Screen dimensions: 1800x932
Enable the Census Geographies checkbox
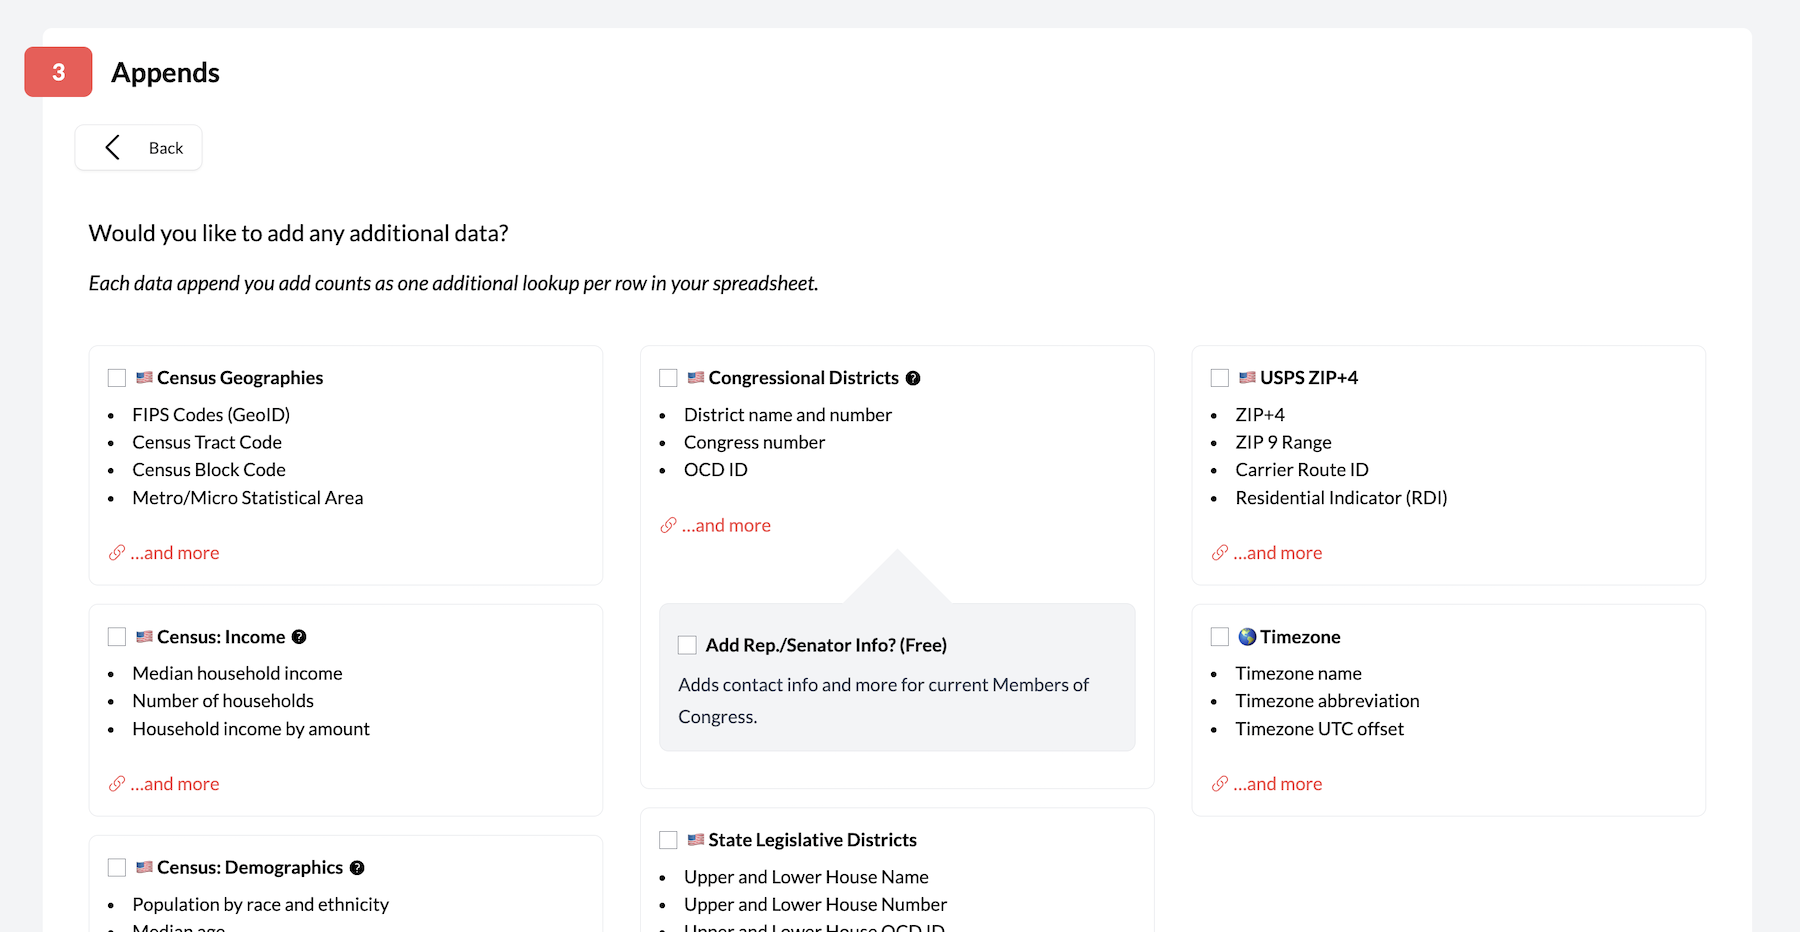(117, 378)
